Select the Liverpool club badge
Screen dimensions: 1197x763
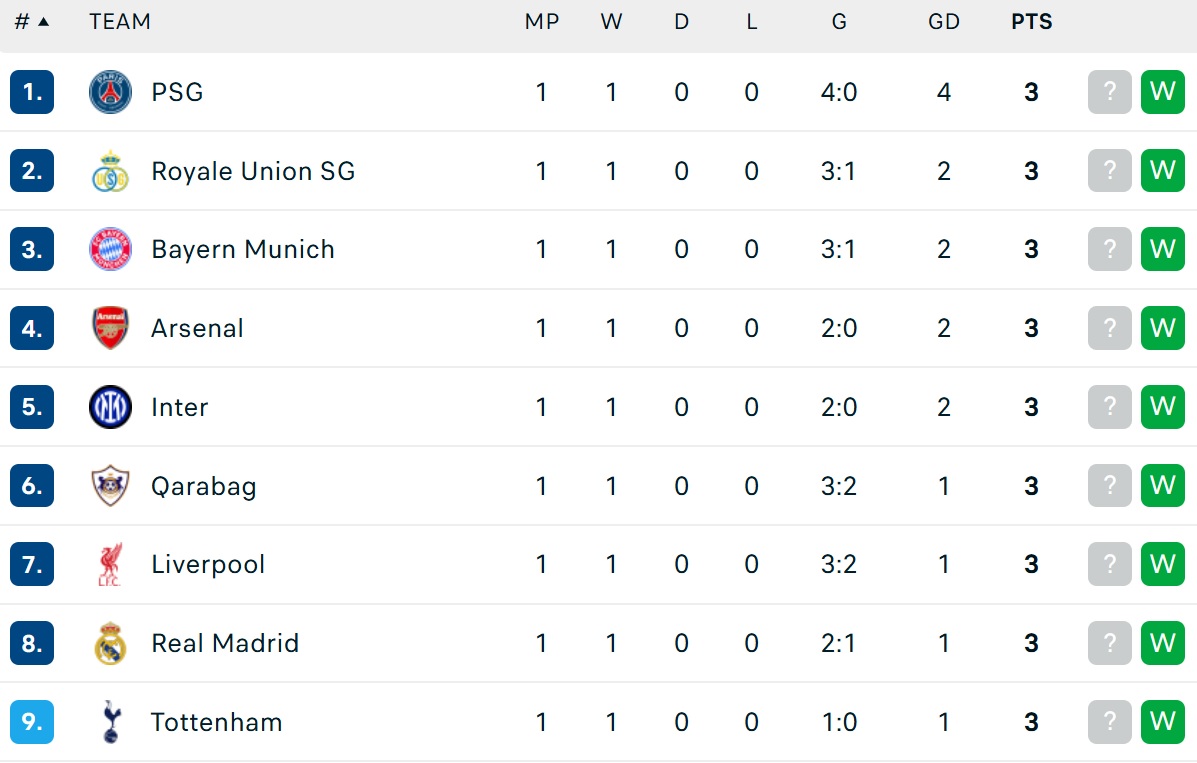click(x=110, y=564)
